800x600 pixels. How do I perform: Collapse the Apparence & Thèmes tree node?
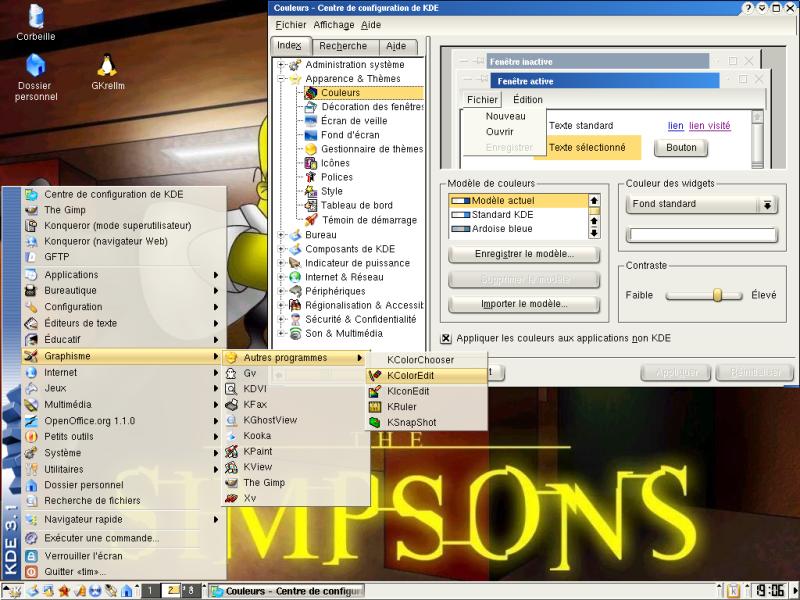tap(281, 79)
